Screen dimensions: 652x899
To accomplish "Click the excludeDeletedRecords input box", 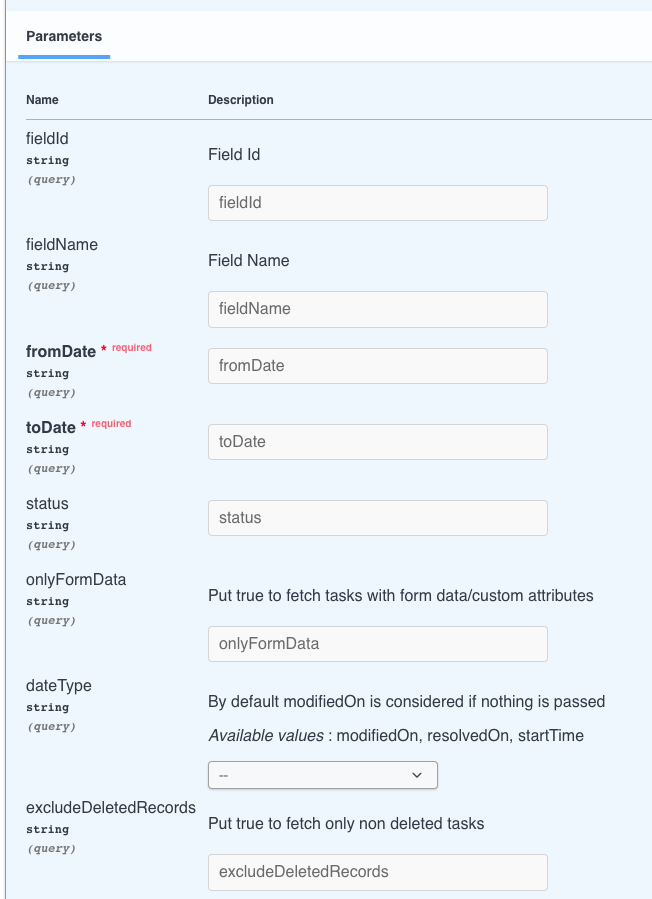I will [x=377, y=872].
